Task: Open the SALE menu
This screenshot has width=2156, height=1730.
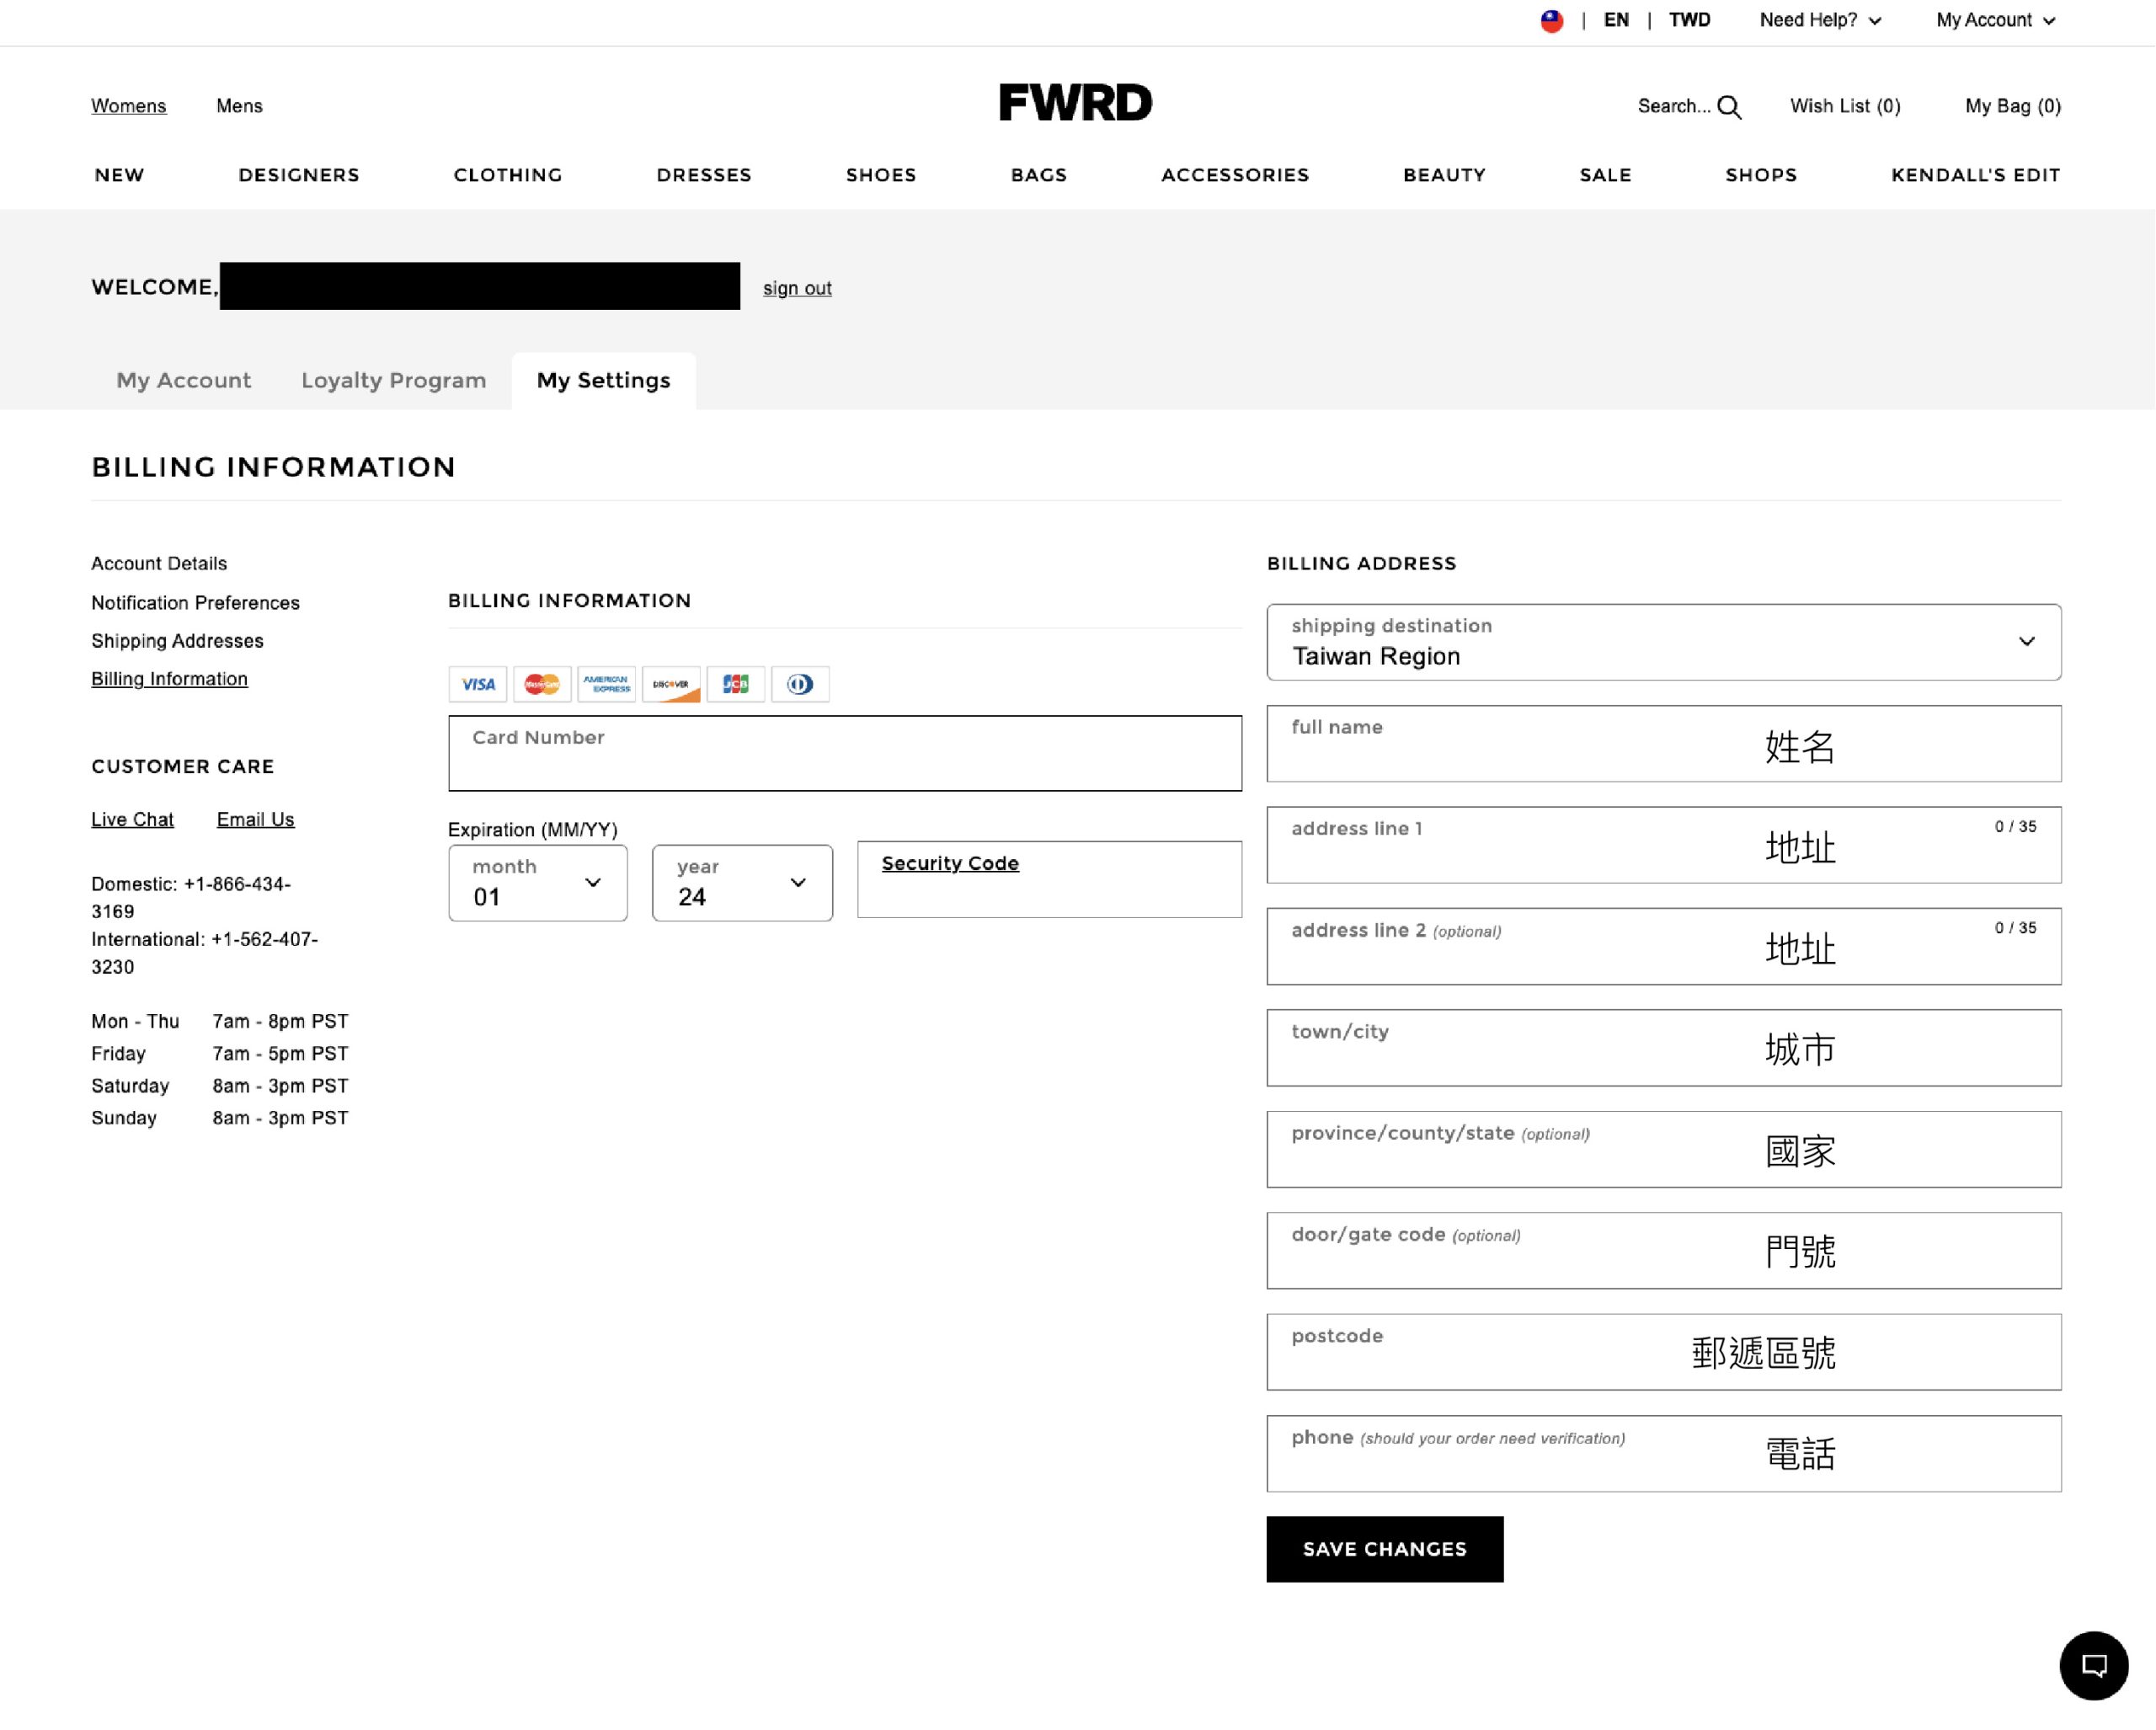Action: 1605,175
